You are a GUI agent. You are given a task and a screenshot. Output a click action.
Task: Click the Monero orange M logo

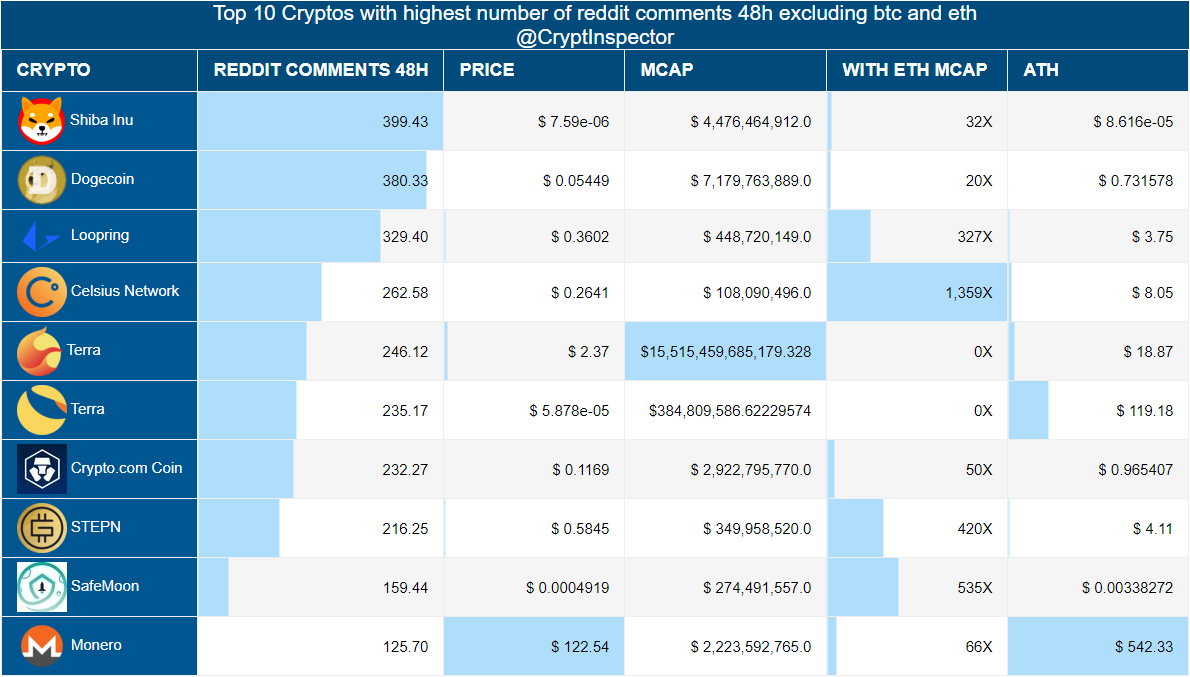[42, 646]
